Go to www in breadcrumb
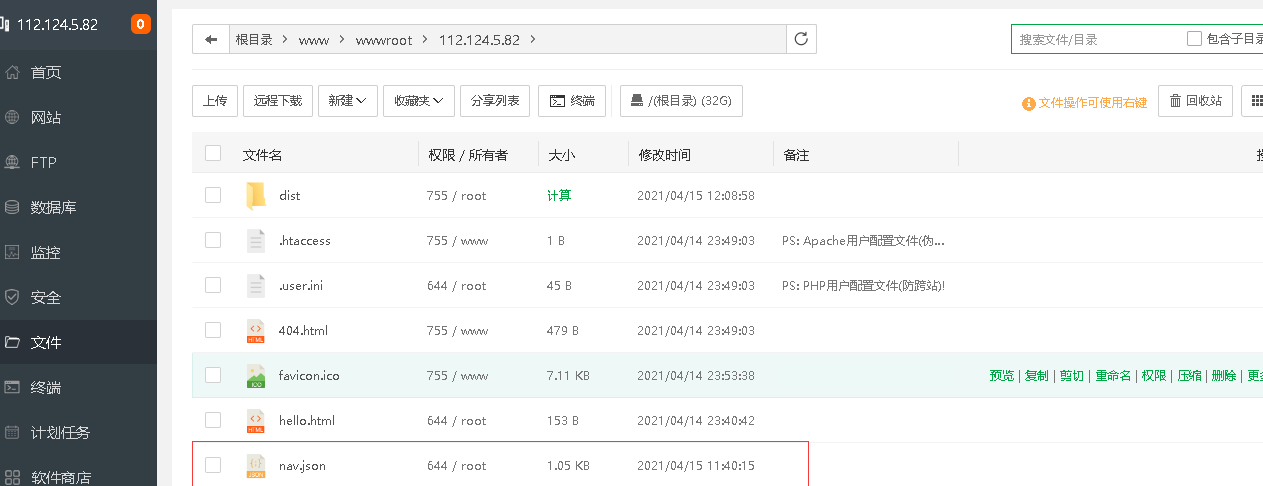 (314, 40)
